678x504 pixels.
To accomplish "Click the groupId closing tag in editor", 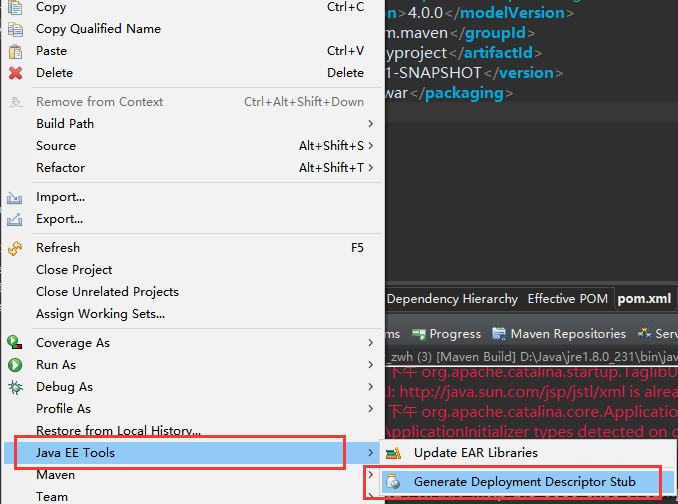I will tap(492, 33).
